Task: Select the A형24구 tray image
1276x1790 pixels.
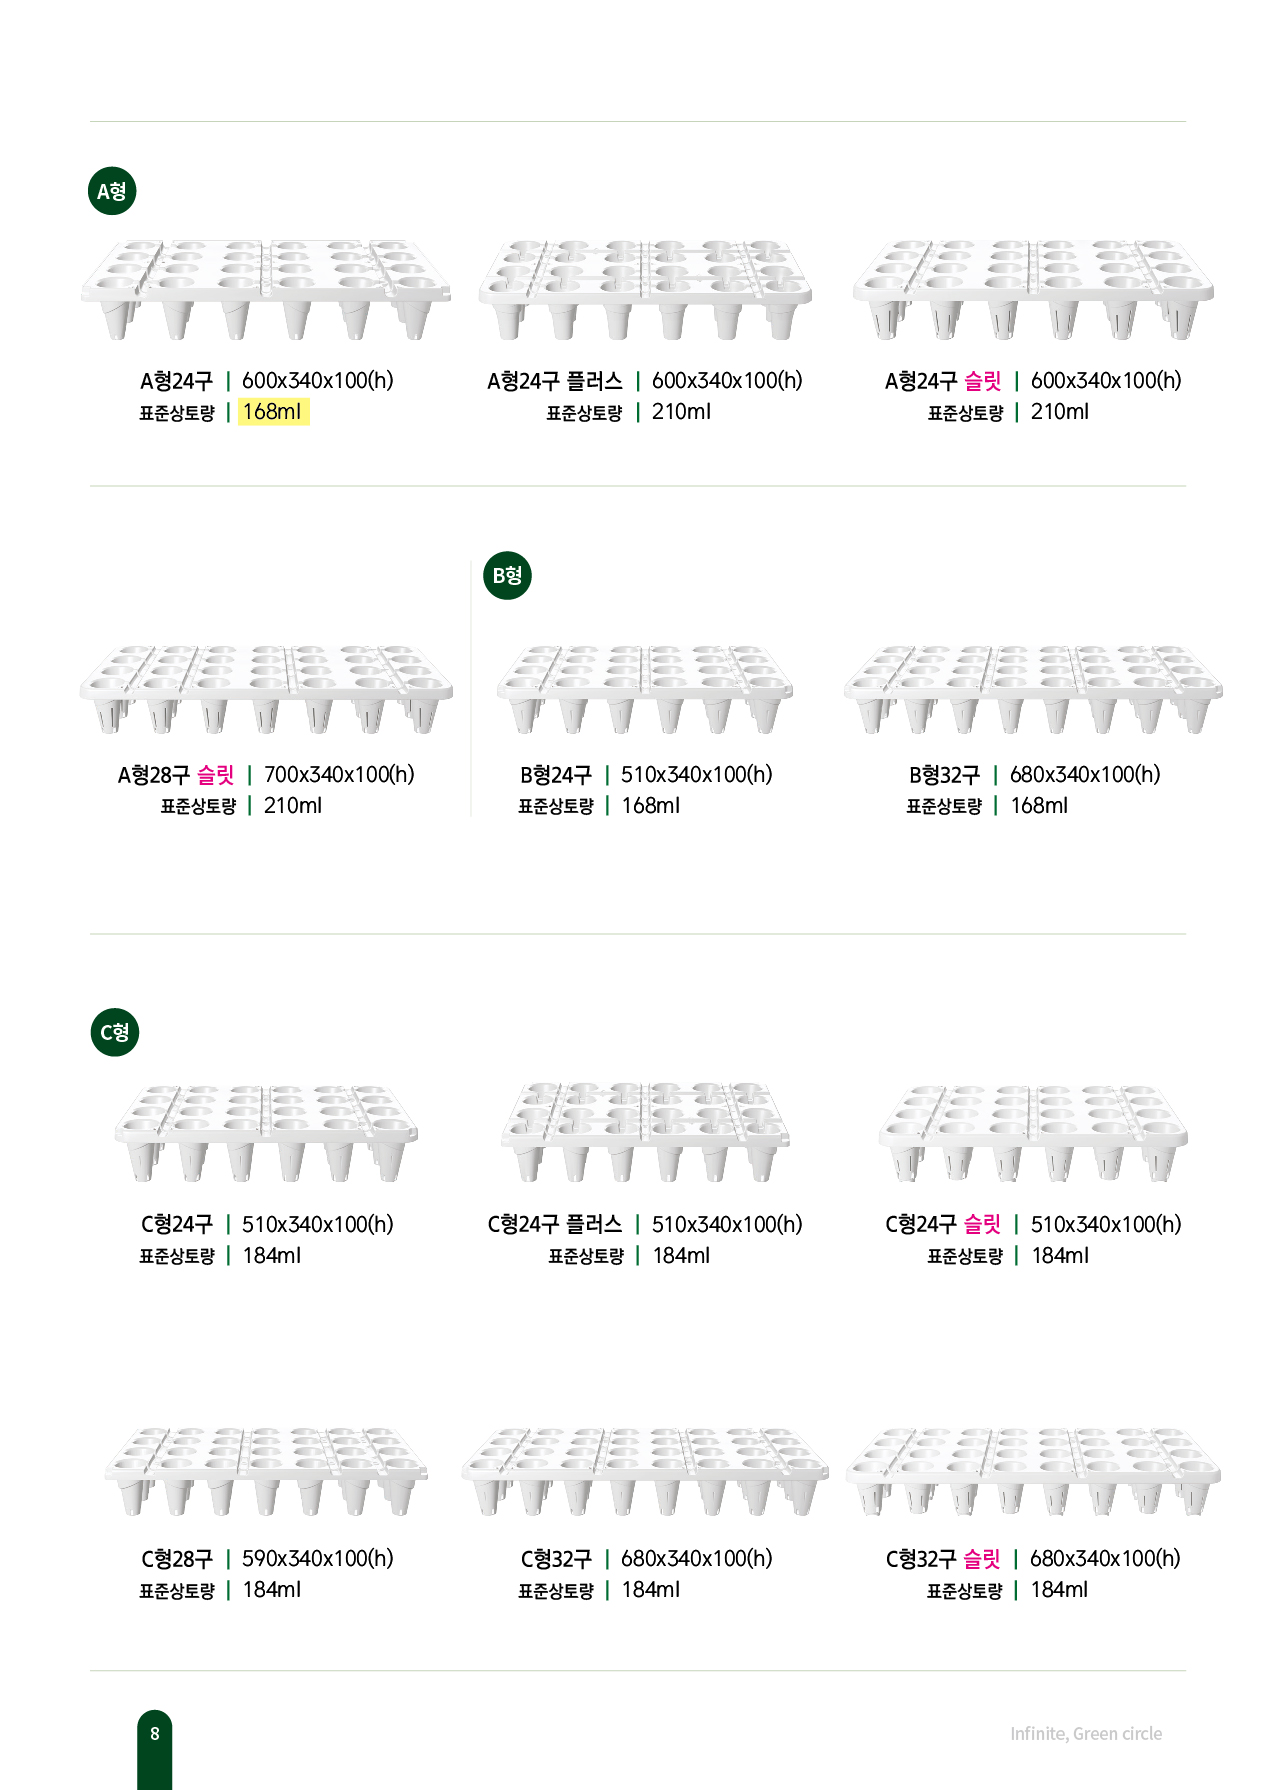Action: [265, 288]
